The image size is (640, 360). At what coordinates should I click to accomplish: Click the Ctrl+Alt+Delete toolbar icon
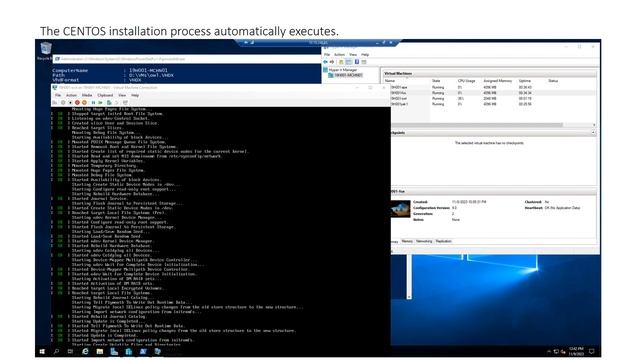[x=54, y=102]
